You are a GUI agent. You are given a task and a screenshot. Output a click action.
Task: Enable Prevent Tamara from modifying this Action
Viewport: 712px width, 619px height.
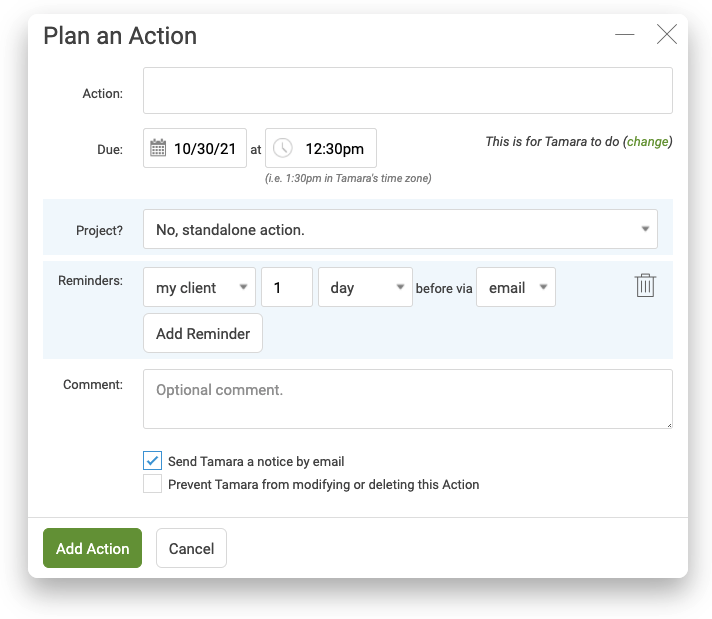[x=153, y=484]
